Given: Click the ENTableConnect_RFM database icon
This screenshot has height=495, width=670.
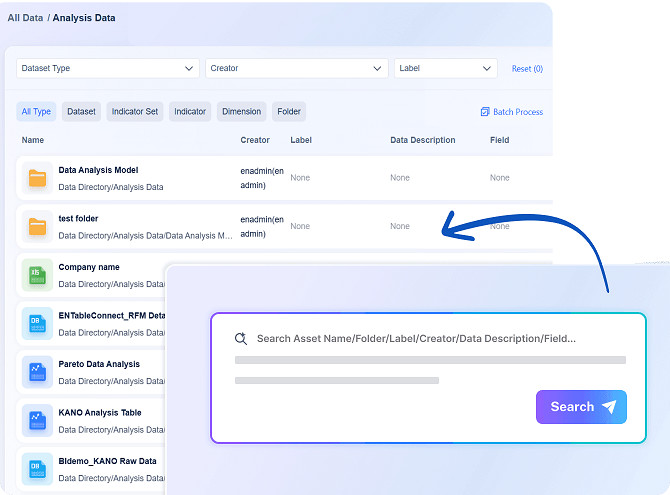Looking at the screenshot, I should 38,323.
